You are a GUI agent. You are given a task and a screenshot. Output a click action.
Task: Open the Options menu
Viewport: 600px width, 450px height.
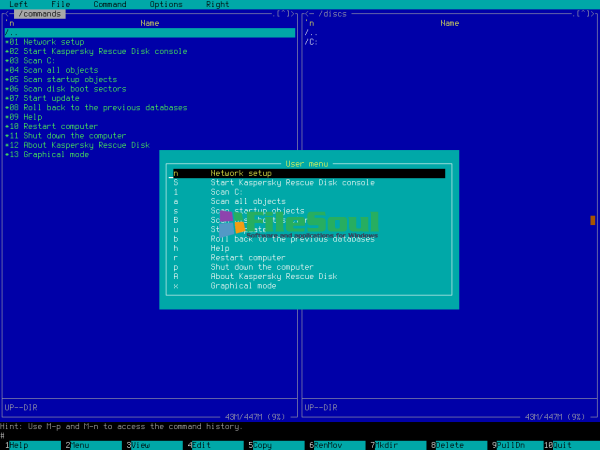click(166, 5)
